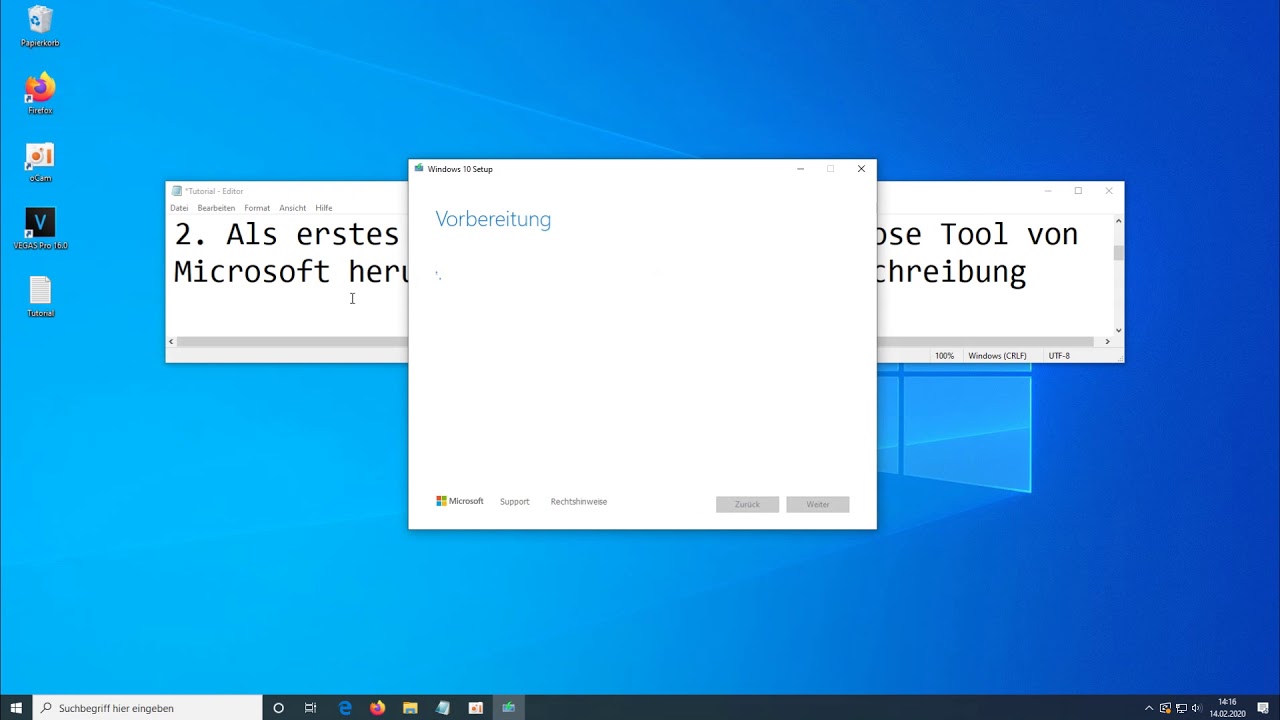Select the VEGAS Pro 16.0 desktop shortcut
This screenshot has width=1280, height=720.
click(40, 229)
